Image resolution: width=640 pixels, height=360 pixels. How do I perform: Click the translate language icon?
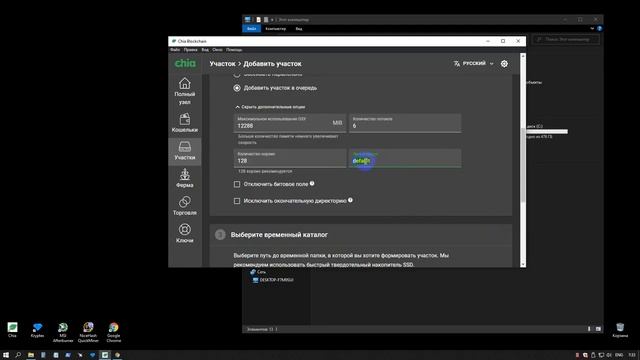457,64
